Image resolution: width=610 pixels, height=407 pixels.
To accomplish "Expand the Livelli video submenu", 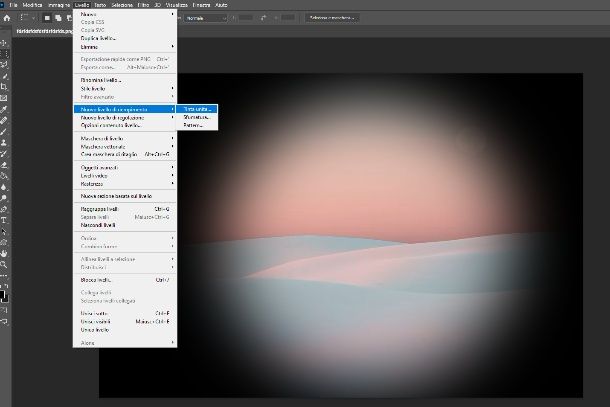I will click(125, 175).
